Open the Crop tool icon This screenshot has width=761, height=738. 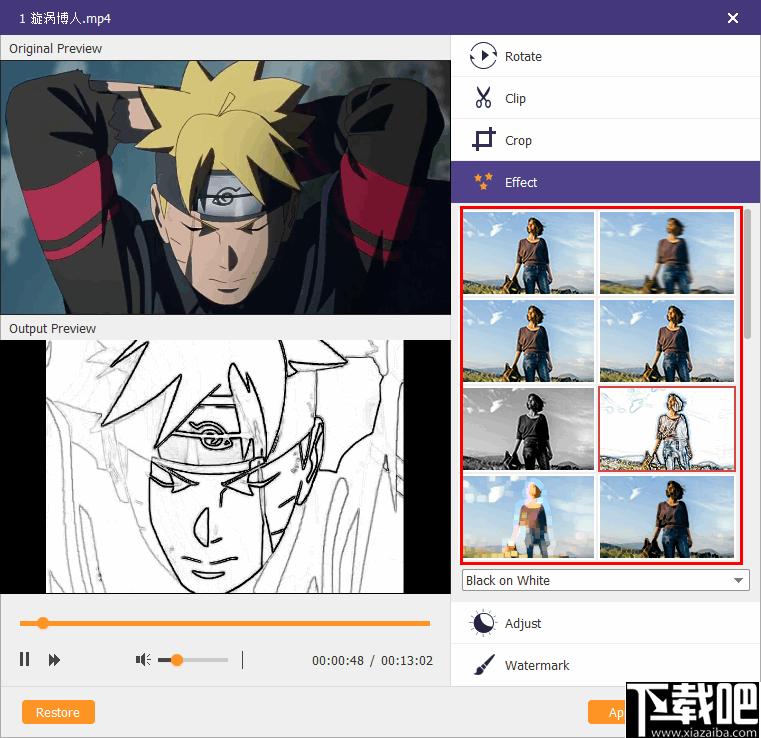point(483,140)
